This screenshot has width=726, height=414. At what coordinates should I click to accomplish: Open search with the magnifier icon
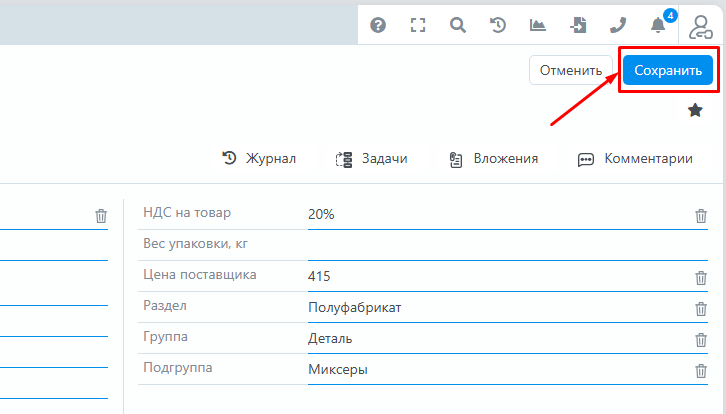pyautogui.click(x=458, y=26)
